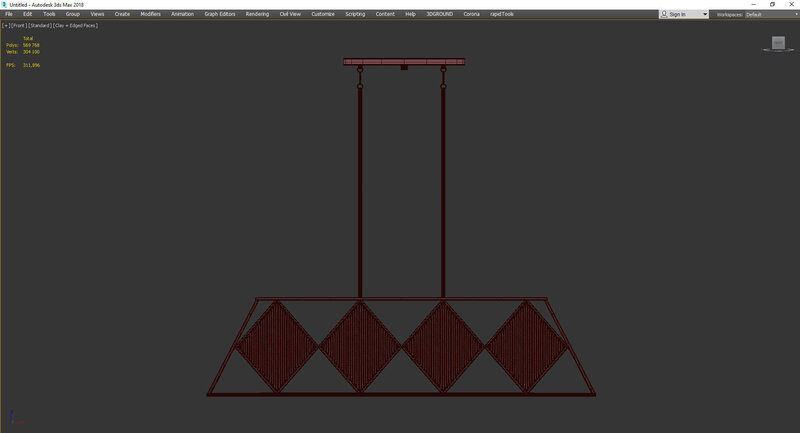The image size is (800, 433).
Task: Open the Rendering menu
Action: pyautogui.click(x=257, y=14)
